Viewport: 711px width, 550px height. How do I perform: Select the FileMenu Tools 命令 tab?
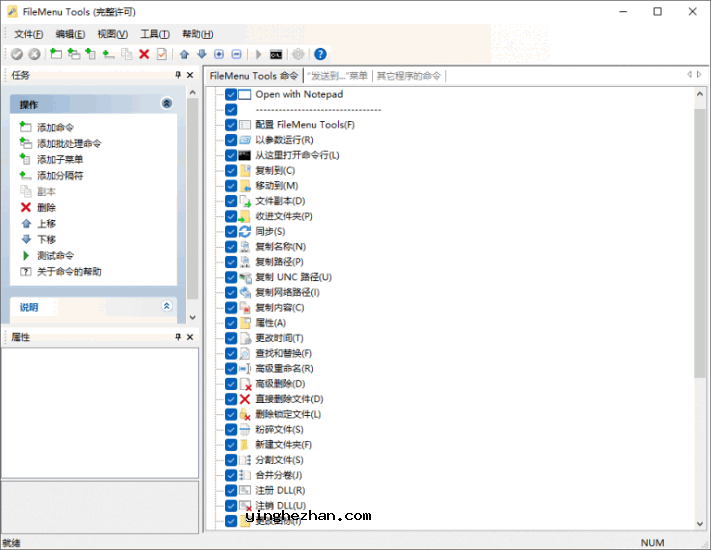[x=253, y=76]
